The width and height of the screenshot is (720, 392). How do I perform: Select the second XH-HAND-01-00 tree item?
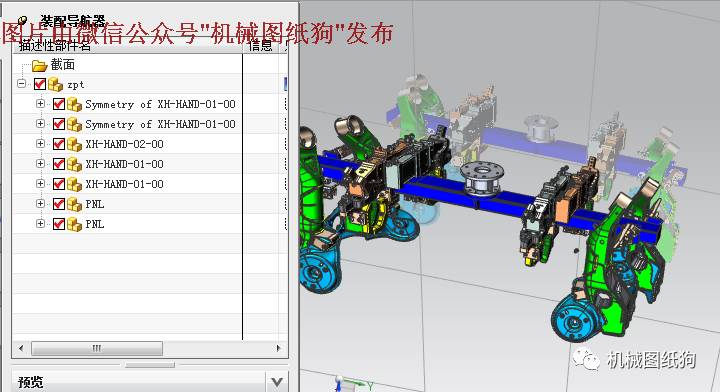click(124, 184)
